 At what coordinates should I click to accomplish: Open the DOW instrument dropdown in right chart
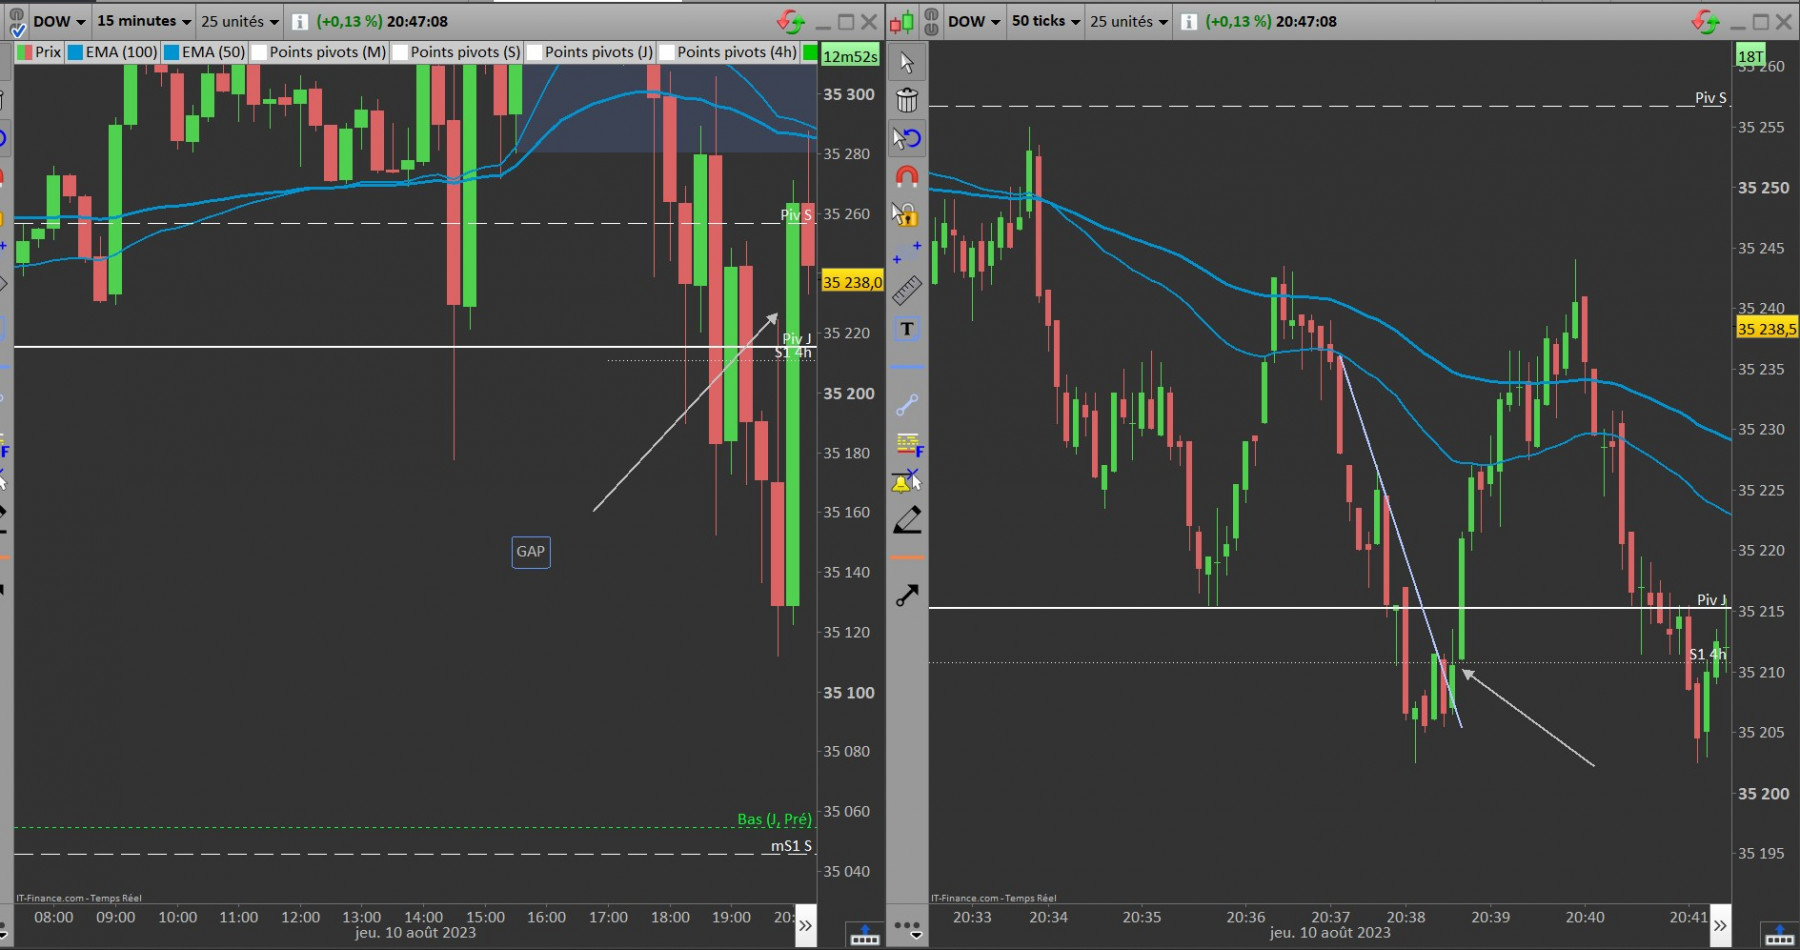pyautogui.click(x=973, y=21)
